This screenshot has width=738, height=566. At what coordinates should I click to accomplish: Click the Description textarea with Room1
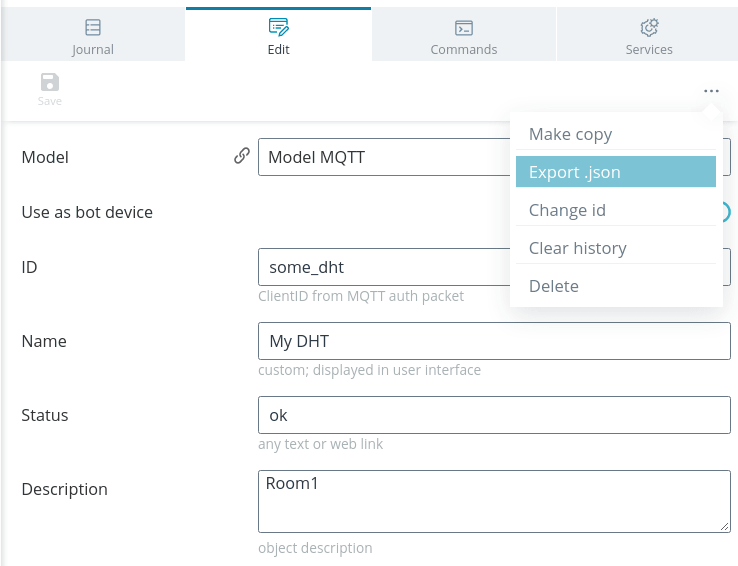[494, 502]
